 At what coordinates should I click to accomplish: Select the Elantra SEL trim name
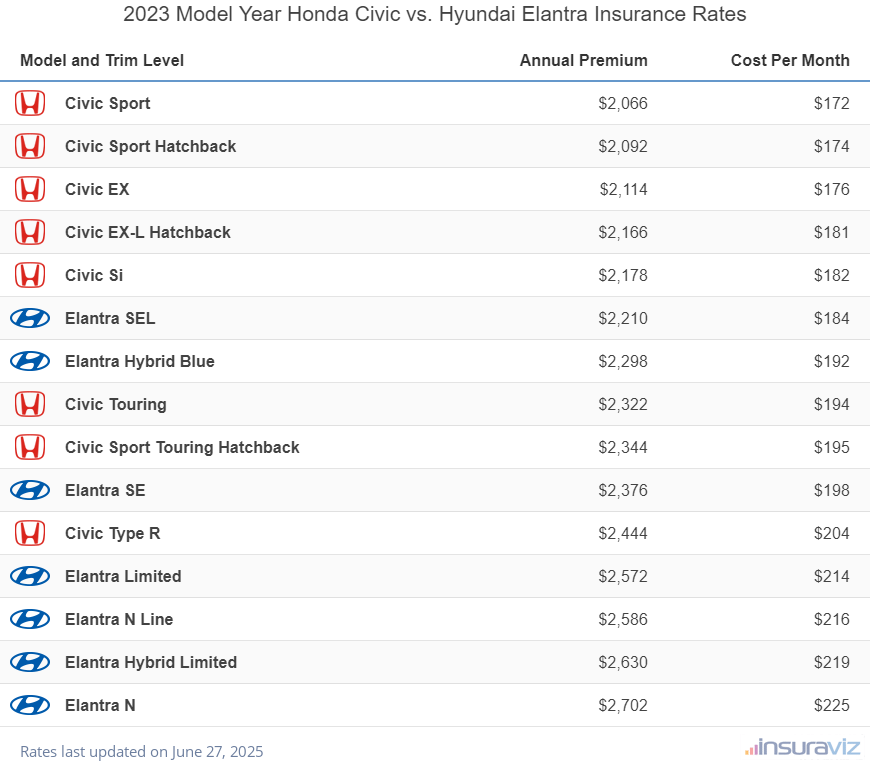click(110, 319)
